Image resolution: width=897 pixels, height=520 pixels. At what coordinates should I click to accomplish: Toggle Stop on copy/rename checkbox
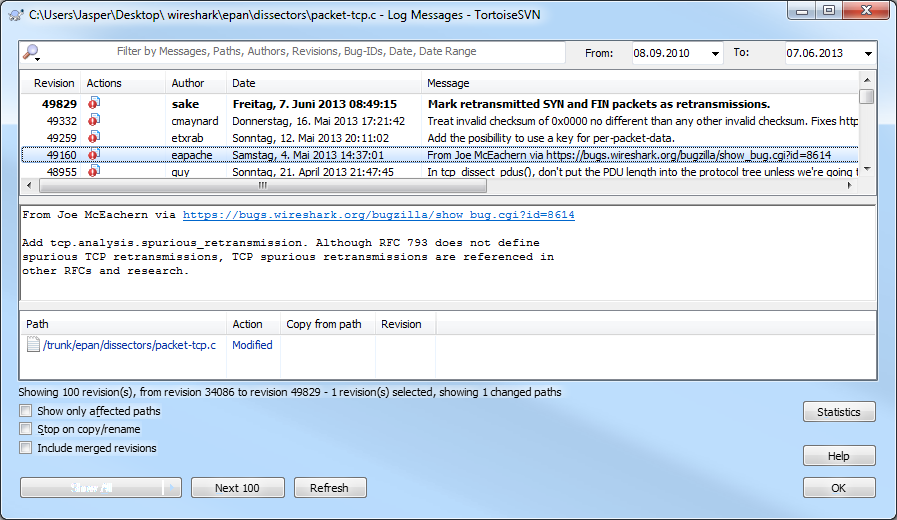(26, 428)
